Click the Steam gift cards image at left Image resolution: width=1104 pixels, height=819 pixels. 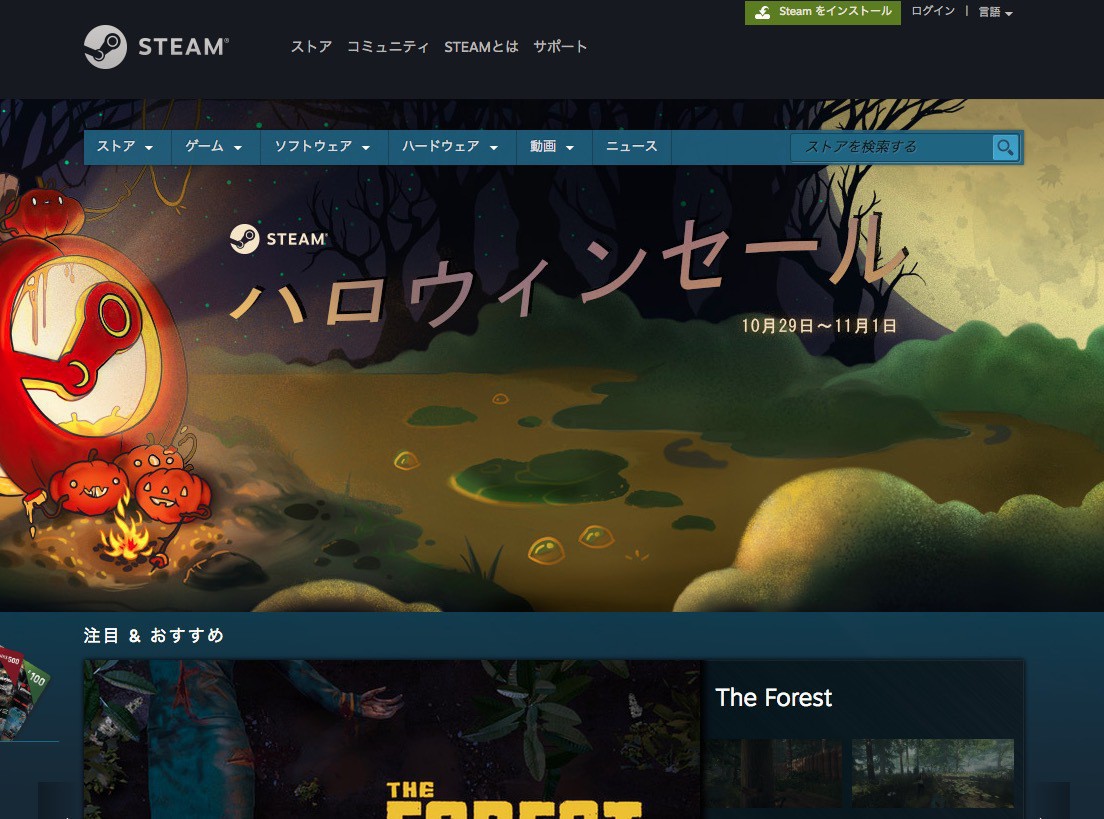tap(25, 694)
